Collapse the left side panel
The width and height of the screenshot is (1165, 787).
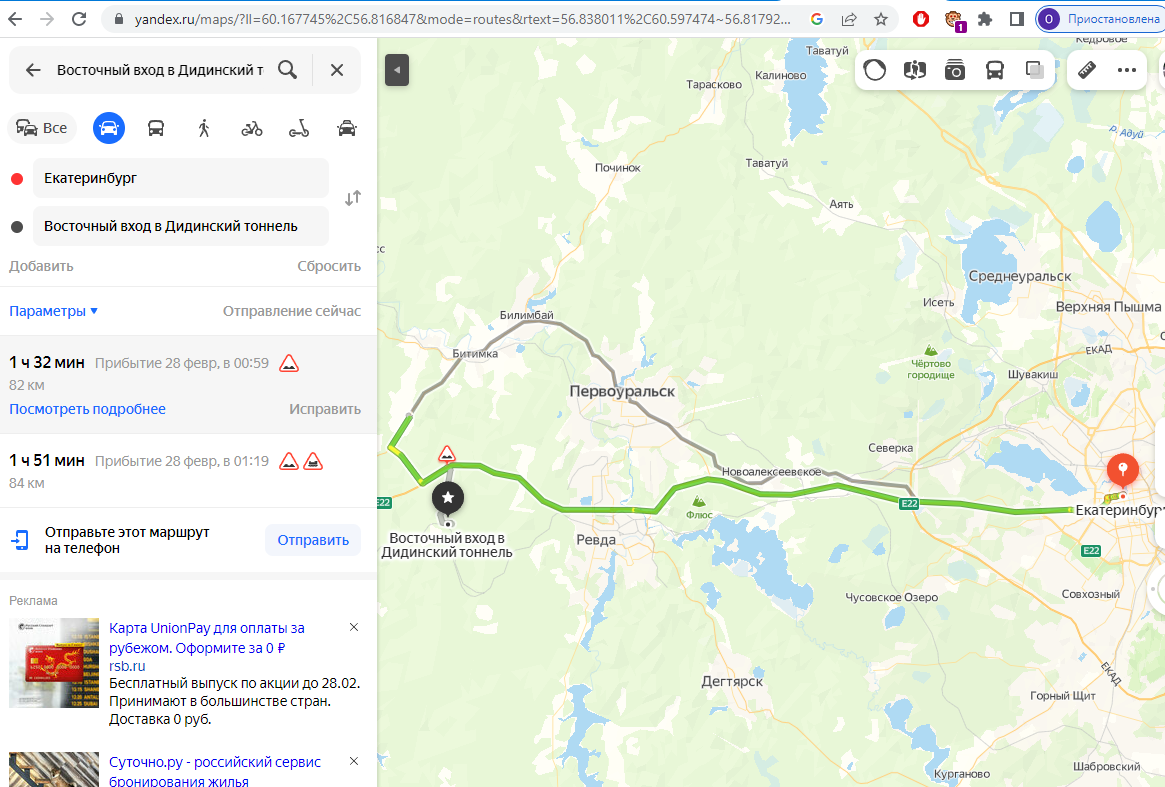pyautogui.click(x=397, y=70)
